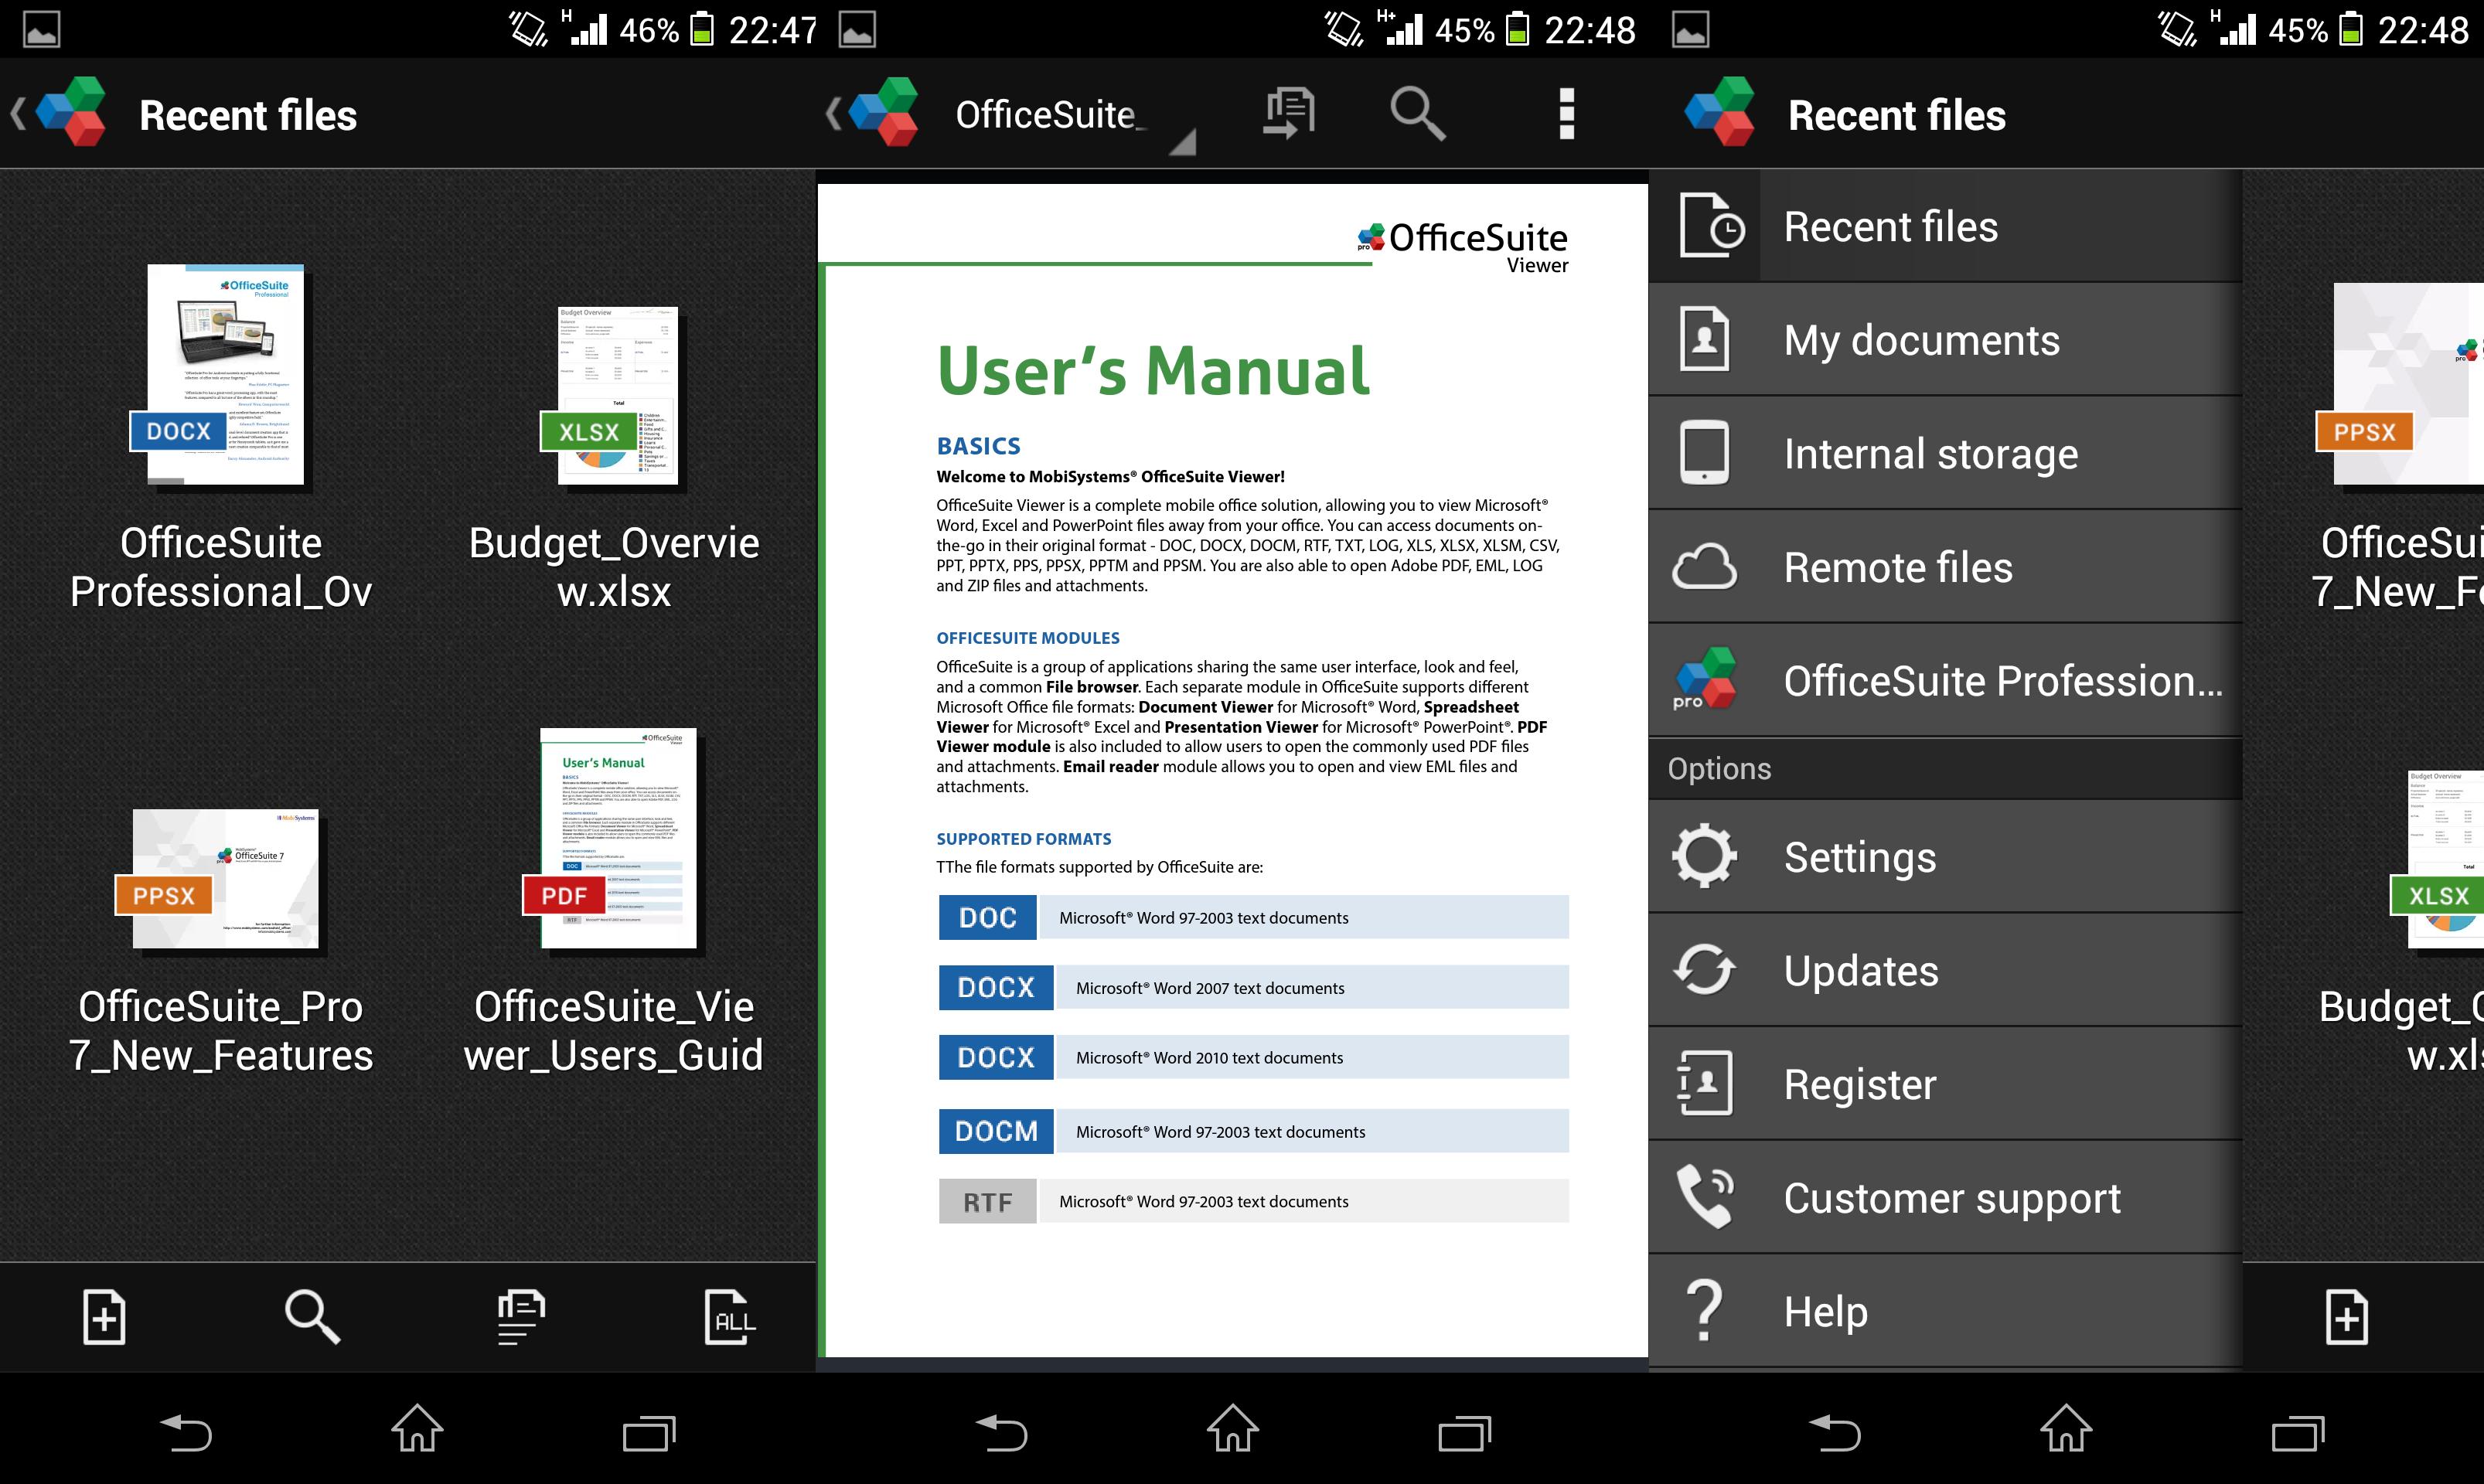Screen dimensions: 2484x1484
Task: Tap OfficeSuite logo back arrow in left screen
Action: (58, 113)
